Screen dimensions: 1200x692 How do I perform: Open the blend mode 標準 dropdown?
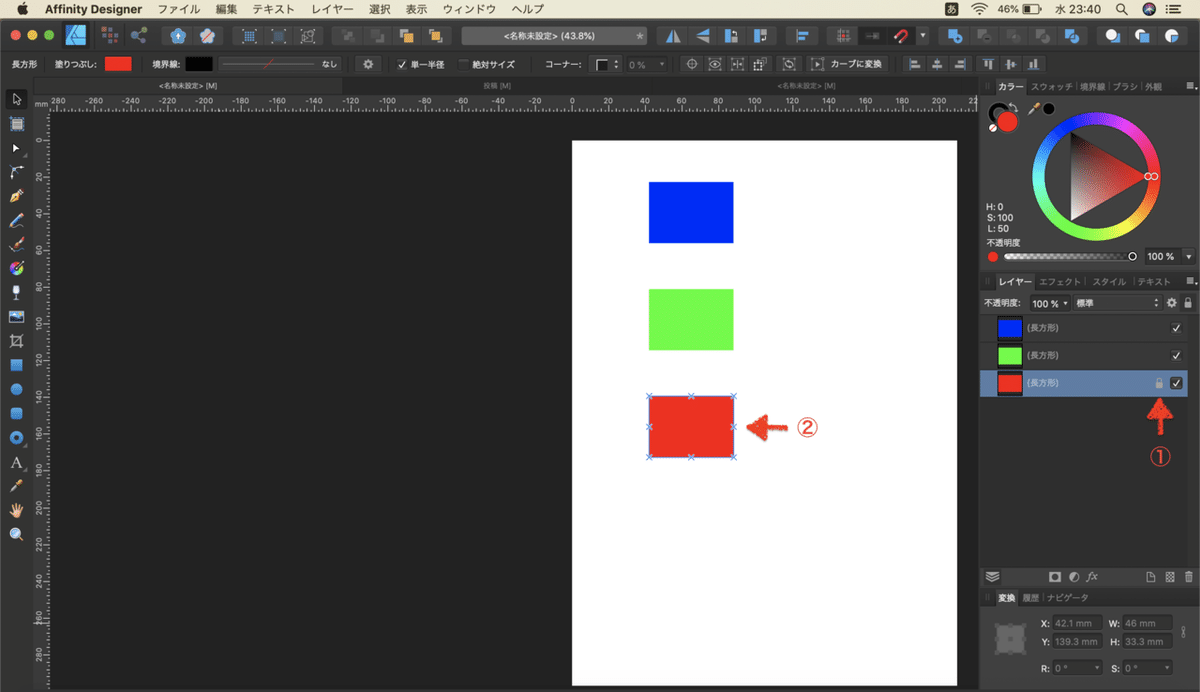tap(1117, 303)
